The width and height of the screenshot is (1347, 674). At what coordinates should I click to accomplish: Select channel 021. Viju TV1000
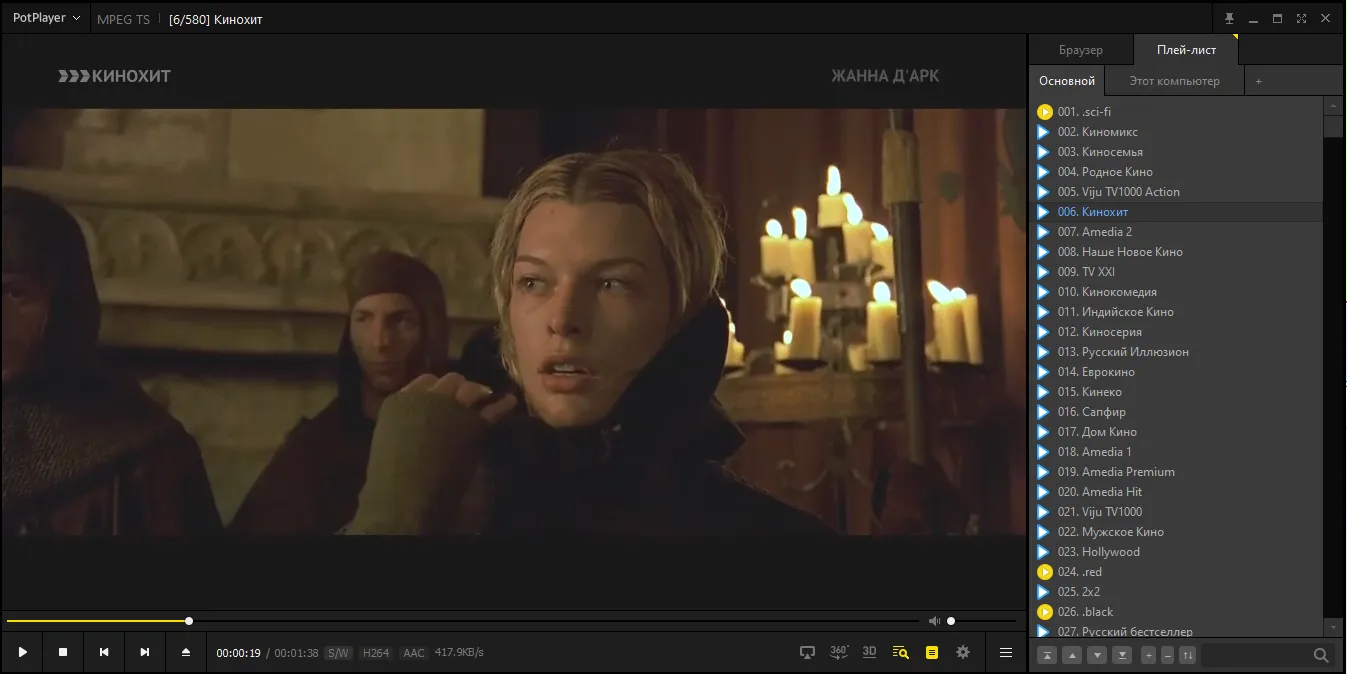1176,512
